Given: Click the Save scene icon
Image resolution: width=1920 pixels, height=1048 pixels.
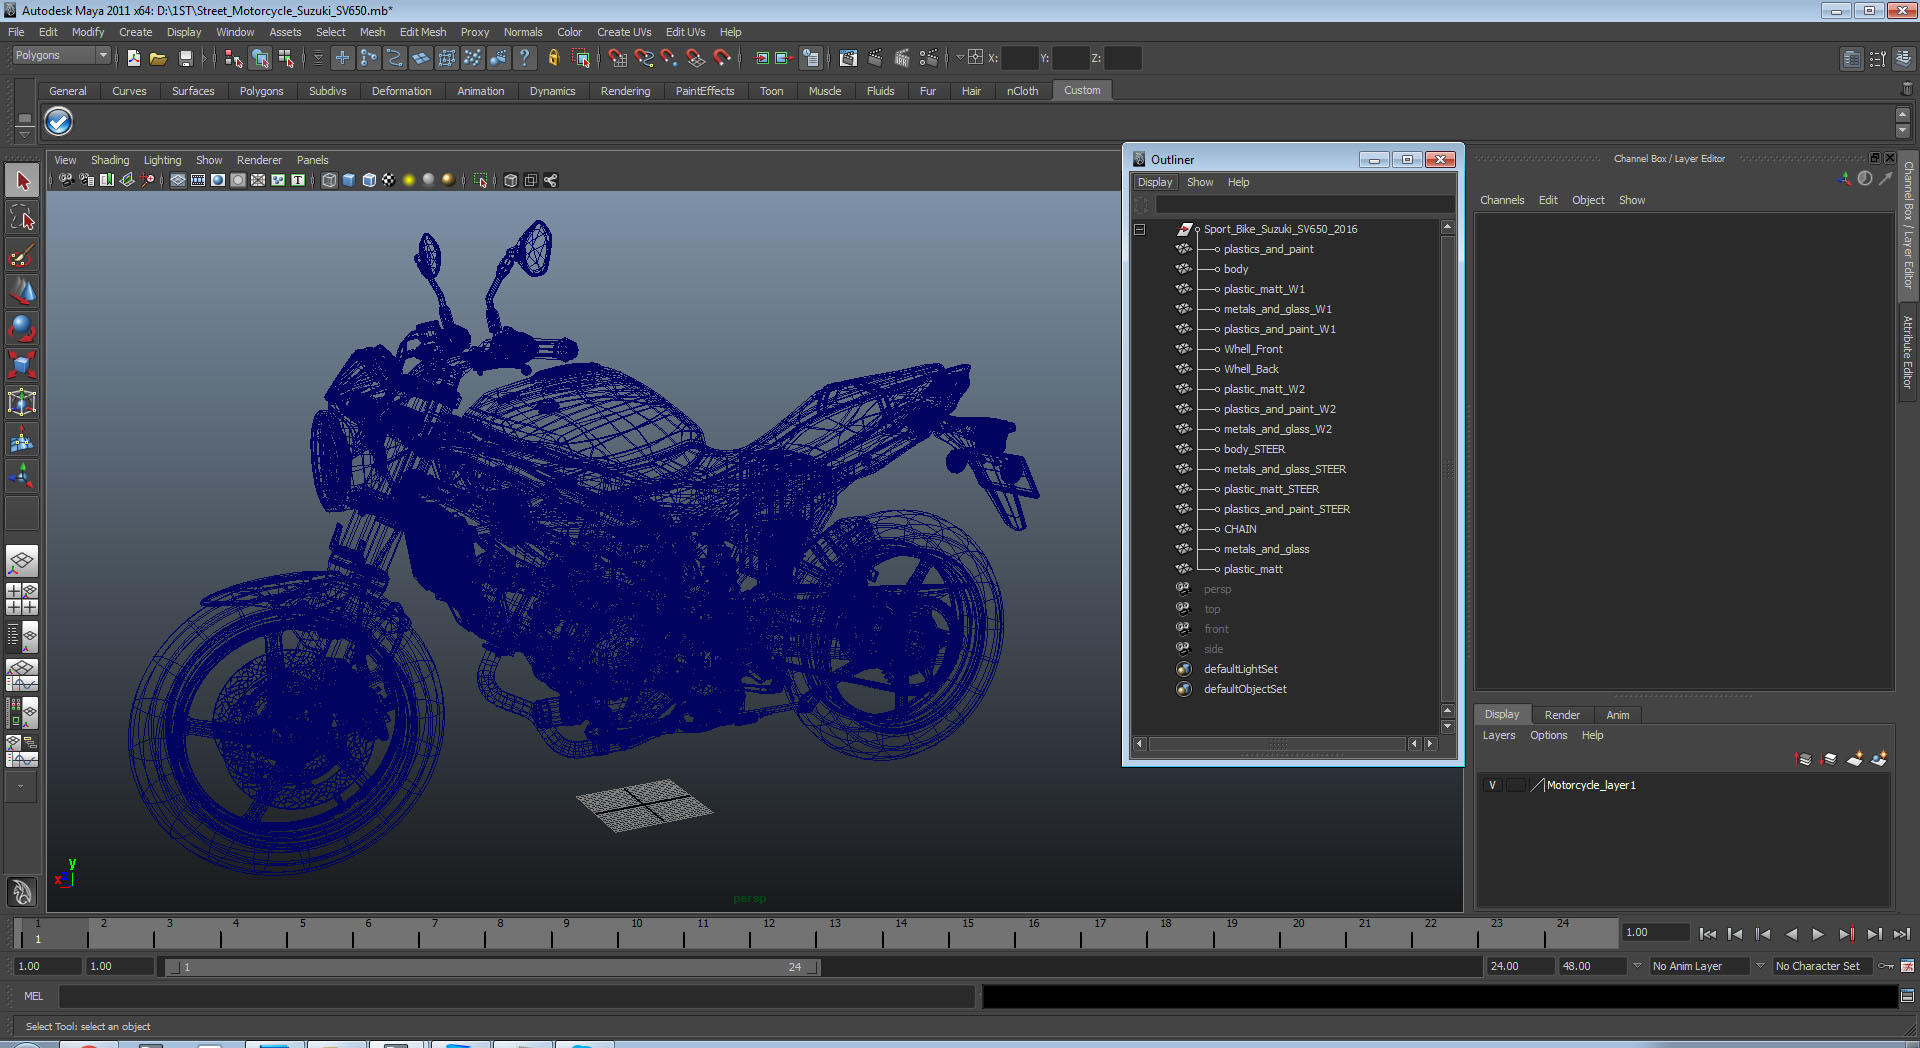Looking at the screenshot, I should coord(185,58).
